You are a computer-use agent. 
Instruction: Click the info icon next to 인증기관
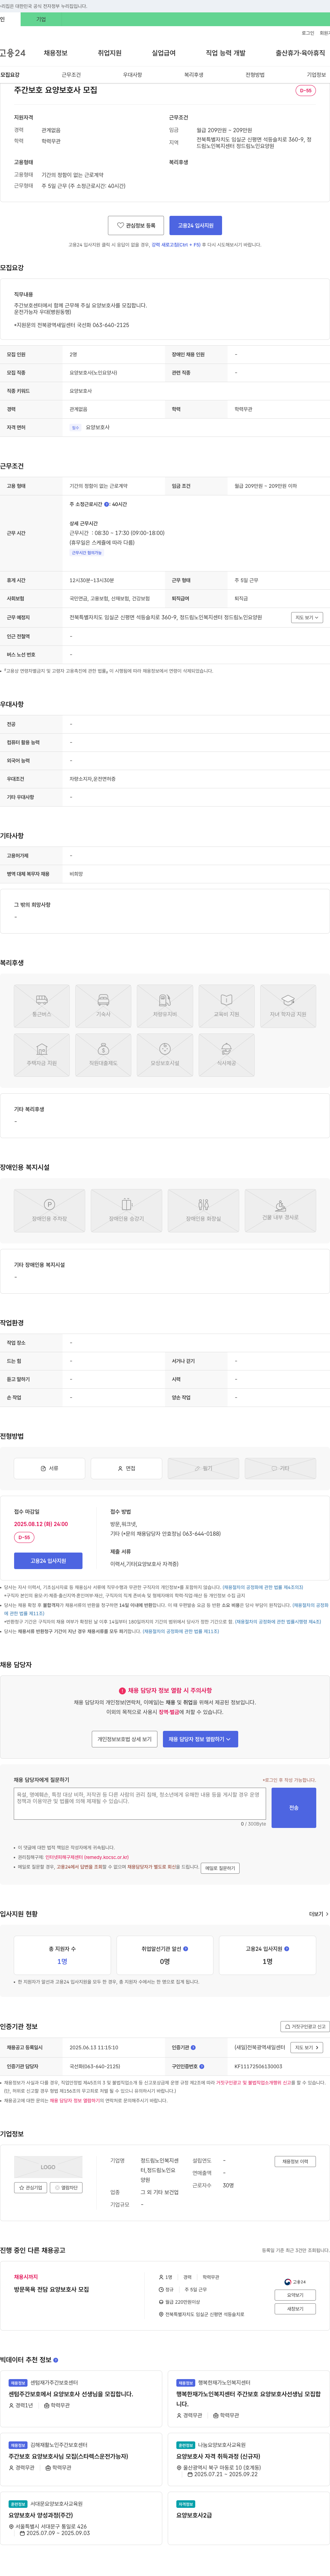(194, 2047)
